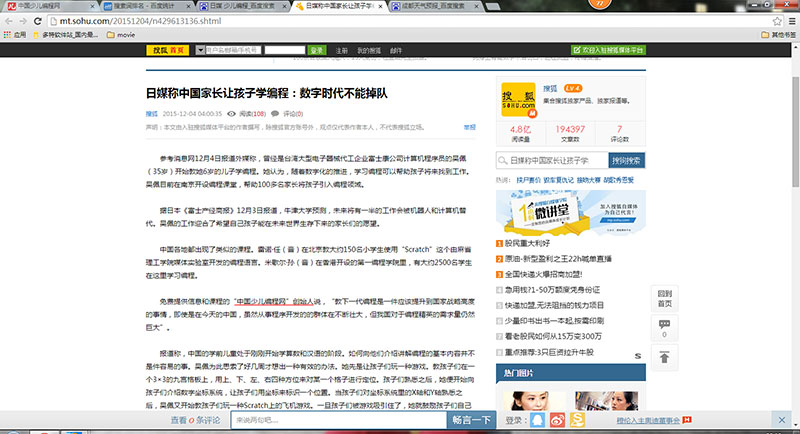Focus the username input in Sohu header
800x434 pixels.
pos(233,50)
